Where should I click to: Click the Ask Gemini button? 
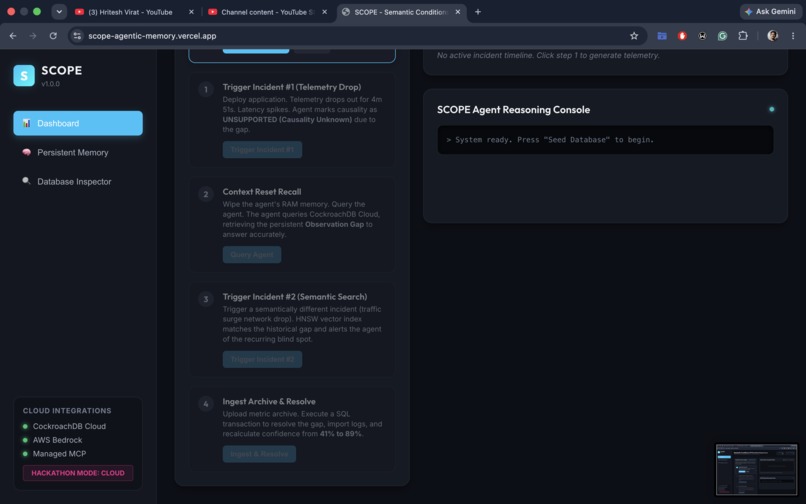coord(770,12)
